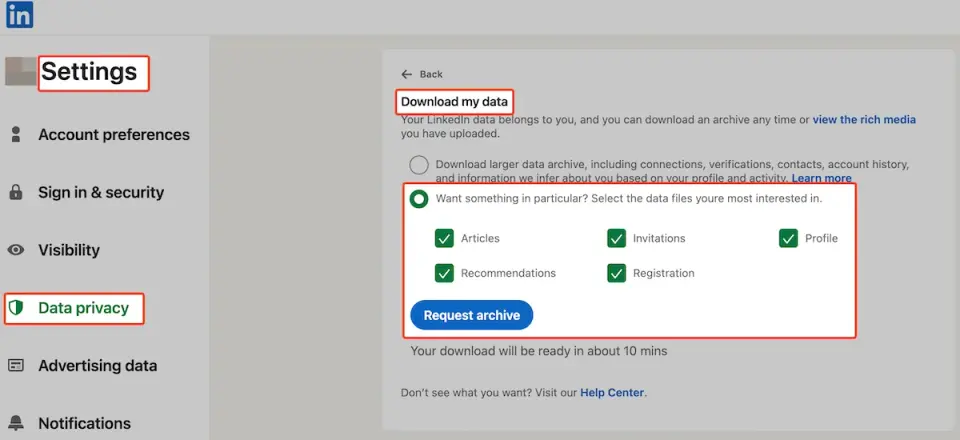Visit the Help Center link
The width and height of the screenshot is (960, 440).
click(612, 393)
